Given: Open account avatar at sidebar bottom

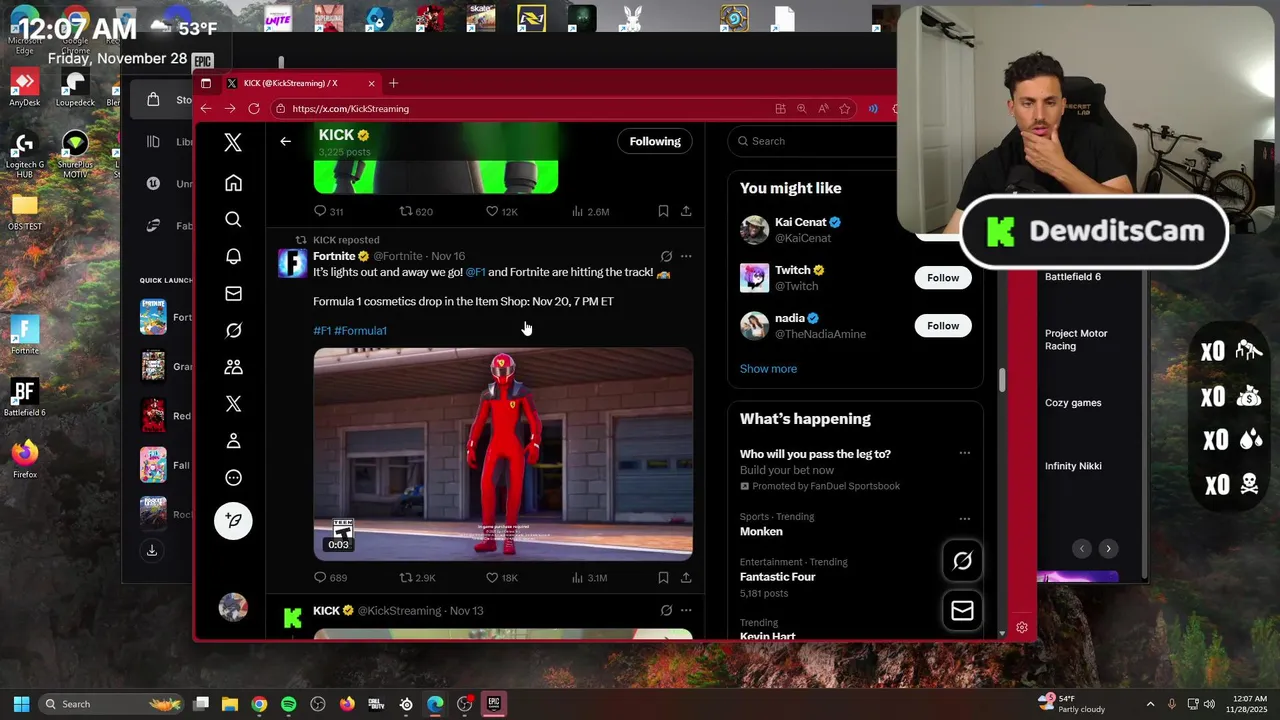Looking at the screenshot, I should pyautogui.click(x=233, y=607).
